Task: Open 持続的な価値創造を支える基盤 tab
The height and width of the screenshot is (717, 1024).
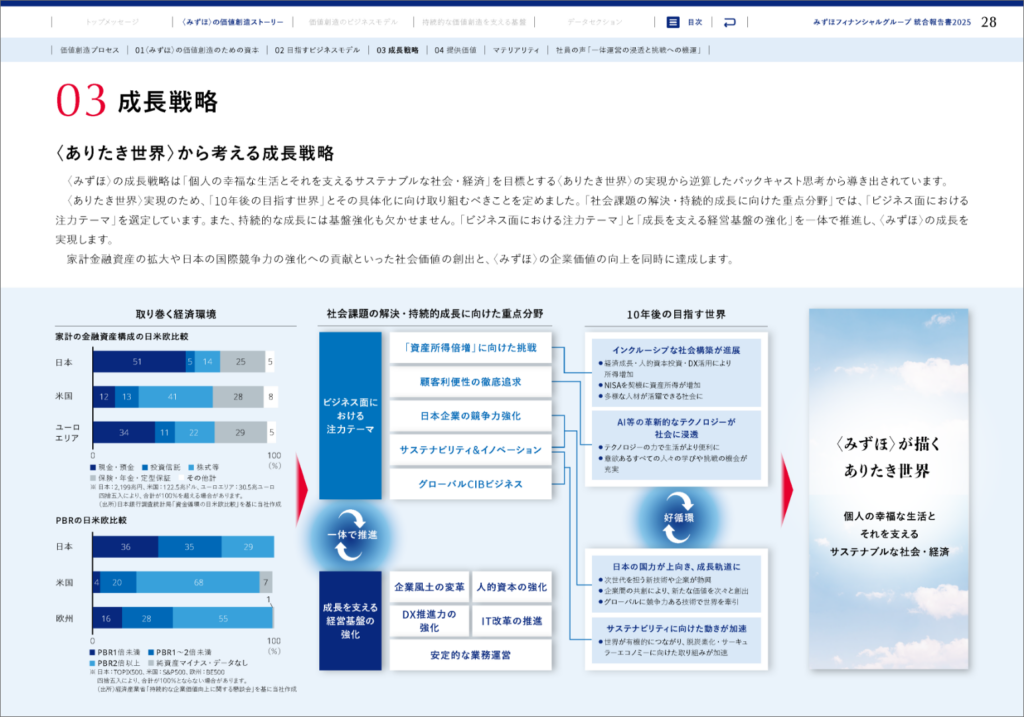Action: (474, 21)
